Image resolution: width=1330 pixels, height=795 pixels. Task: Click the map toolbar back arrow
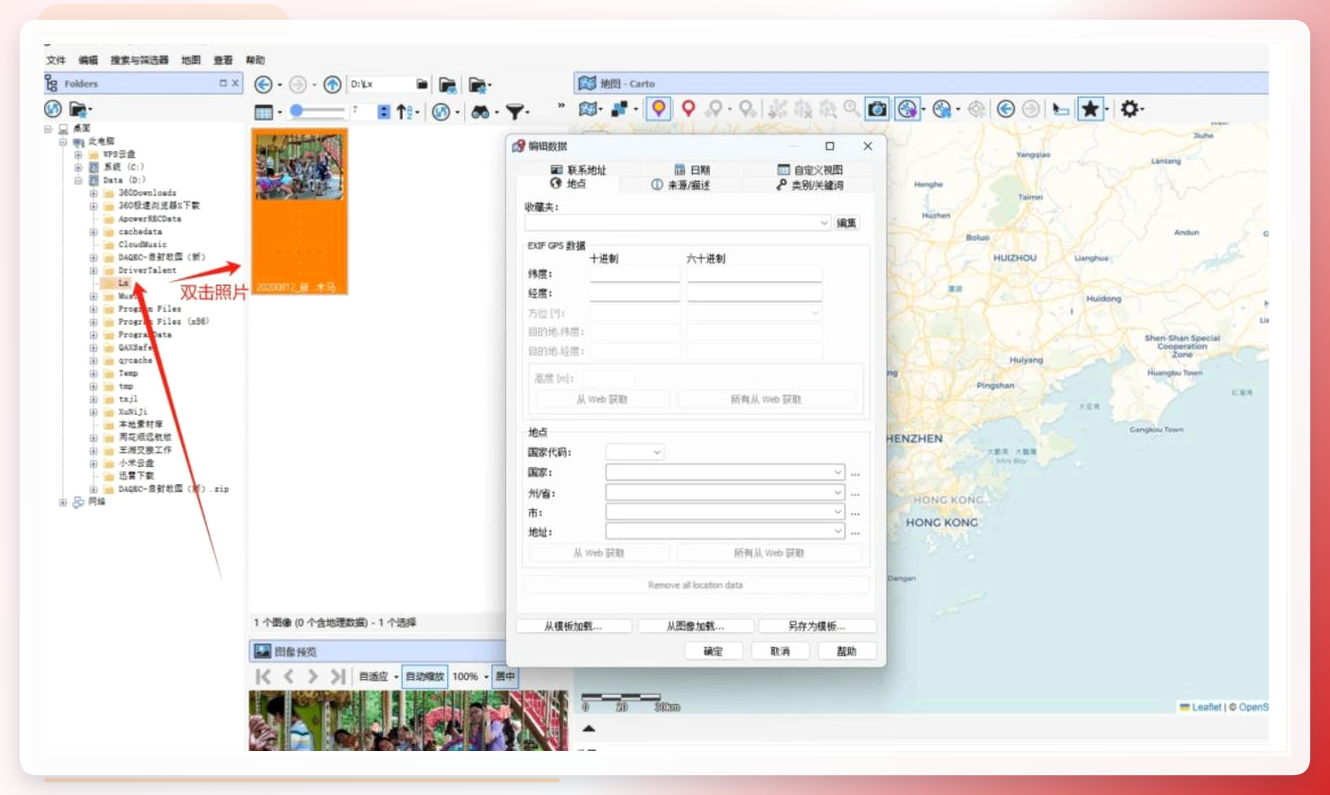pyautogui.click(x=1006, y=109)
